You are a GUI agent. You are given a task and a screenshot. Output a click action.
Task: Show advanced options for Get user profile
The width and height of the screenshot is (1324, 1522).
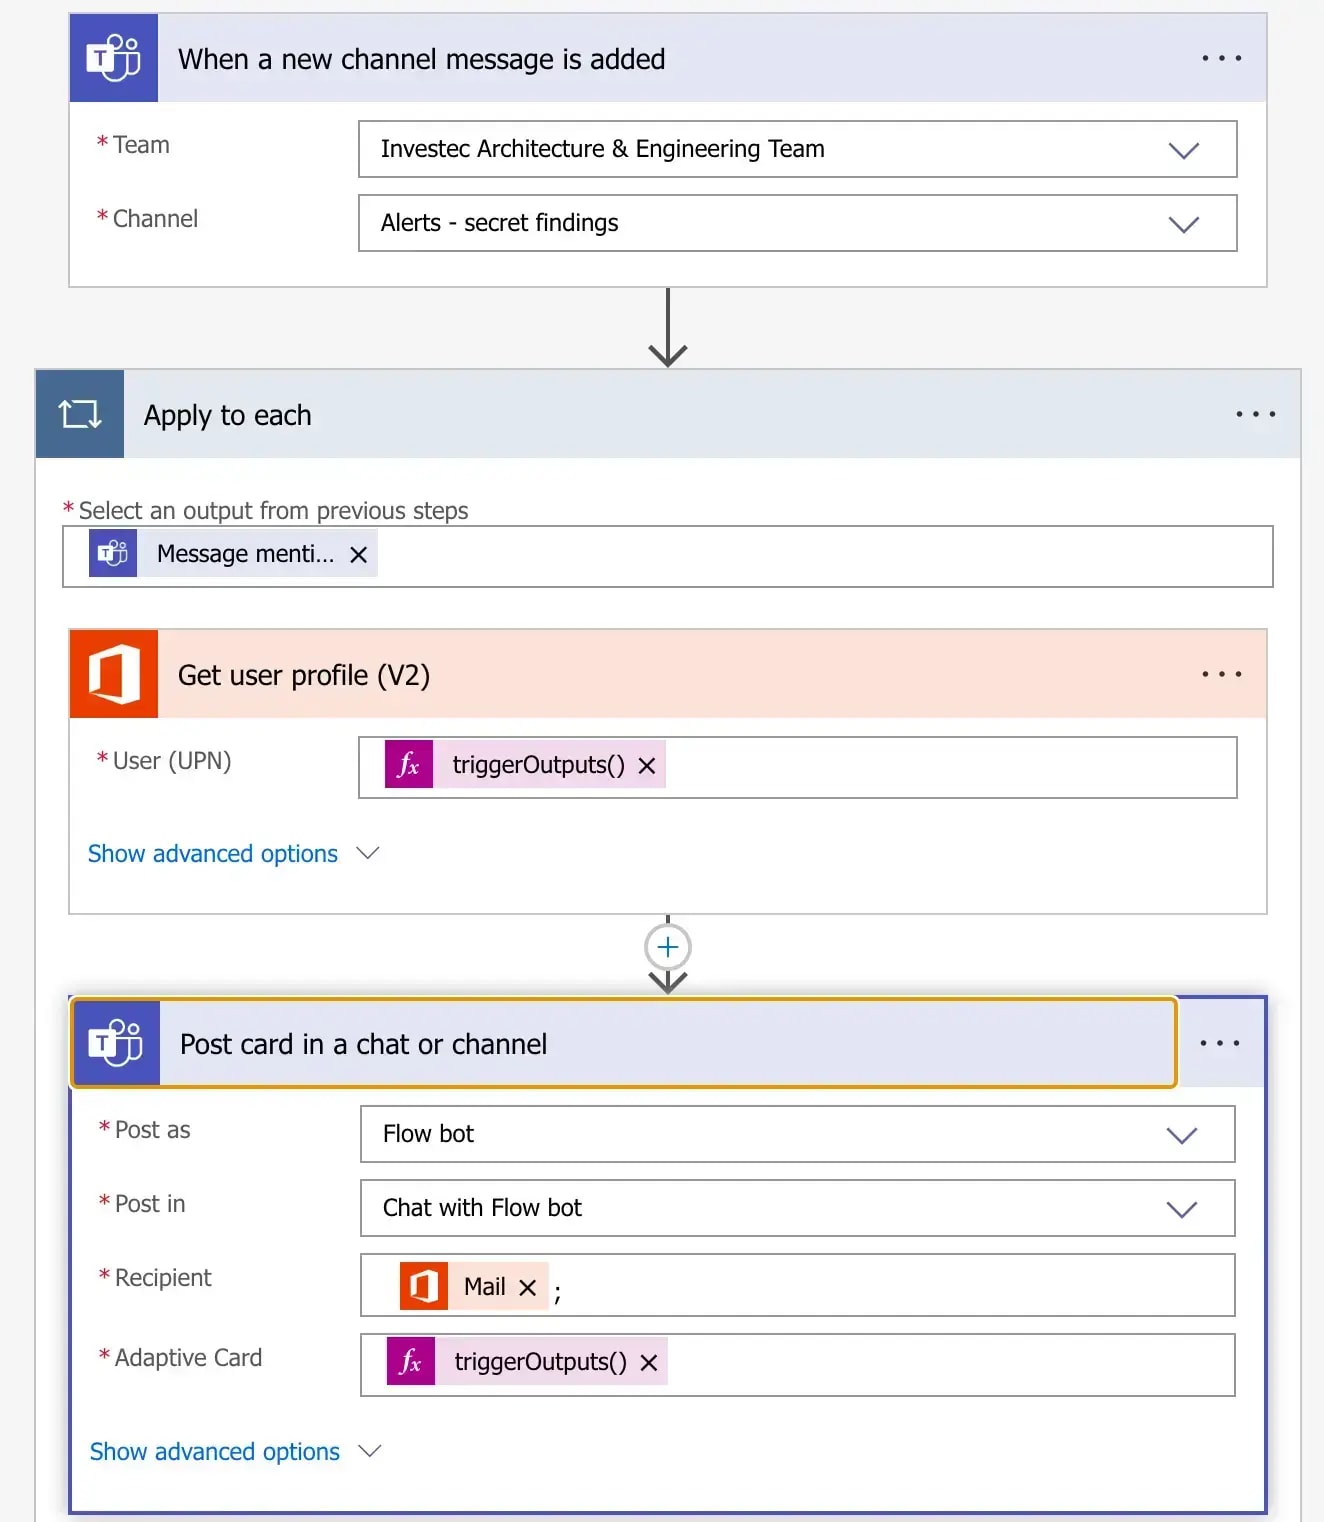(213, 854)
